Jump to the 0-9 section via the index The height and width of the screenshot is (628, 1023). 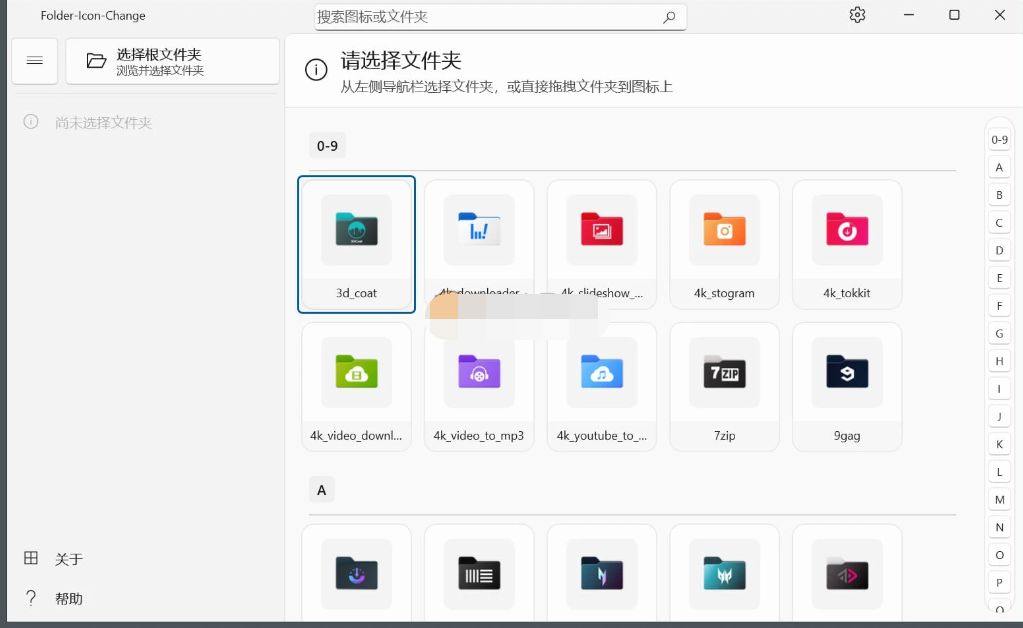tap(998, 139)
